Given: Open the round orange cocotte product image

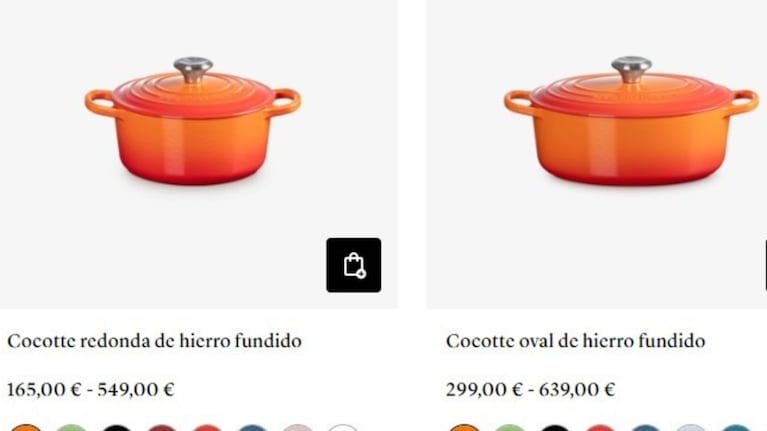Looking at the screenshot, I should (193, 121).
